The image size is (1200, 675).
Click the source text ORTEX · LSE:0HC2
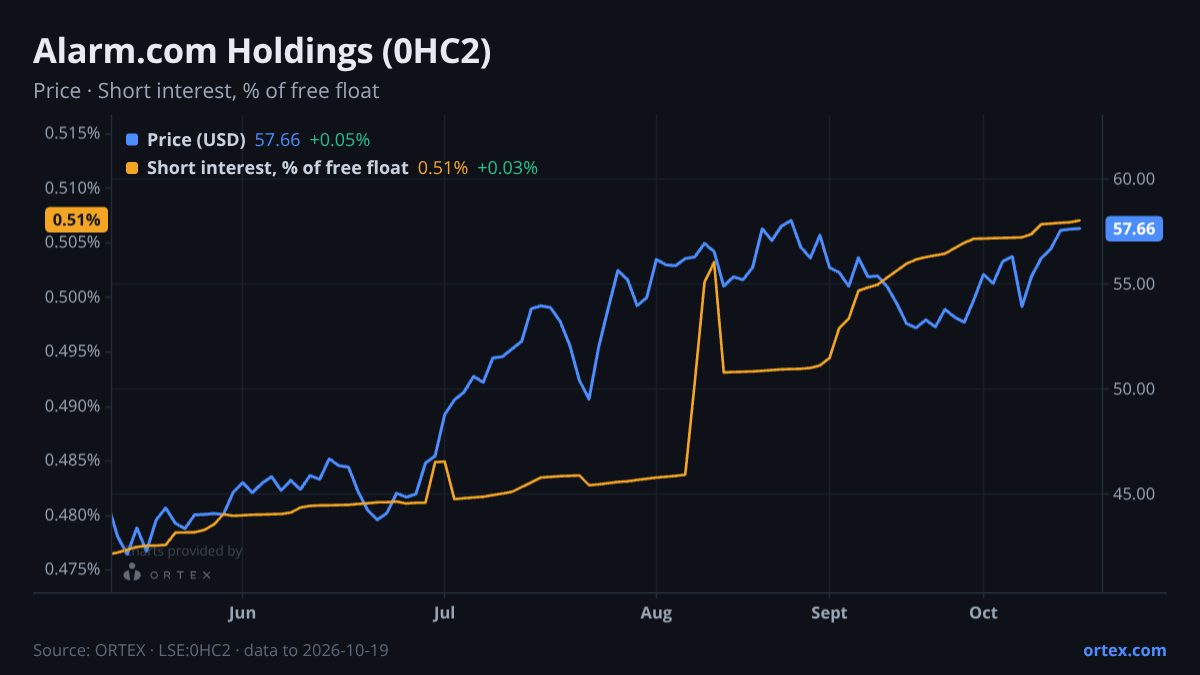point(160,650)
